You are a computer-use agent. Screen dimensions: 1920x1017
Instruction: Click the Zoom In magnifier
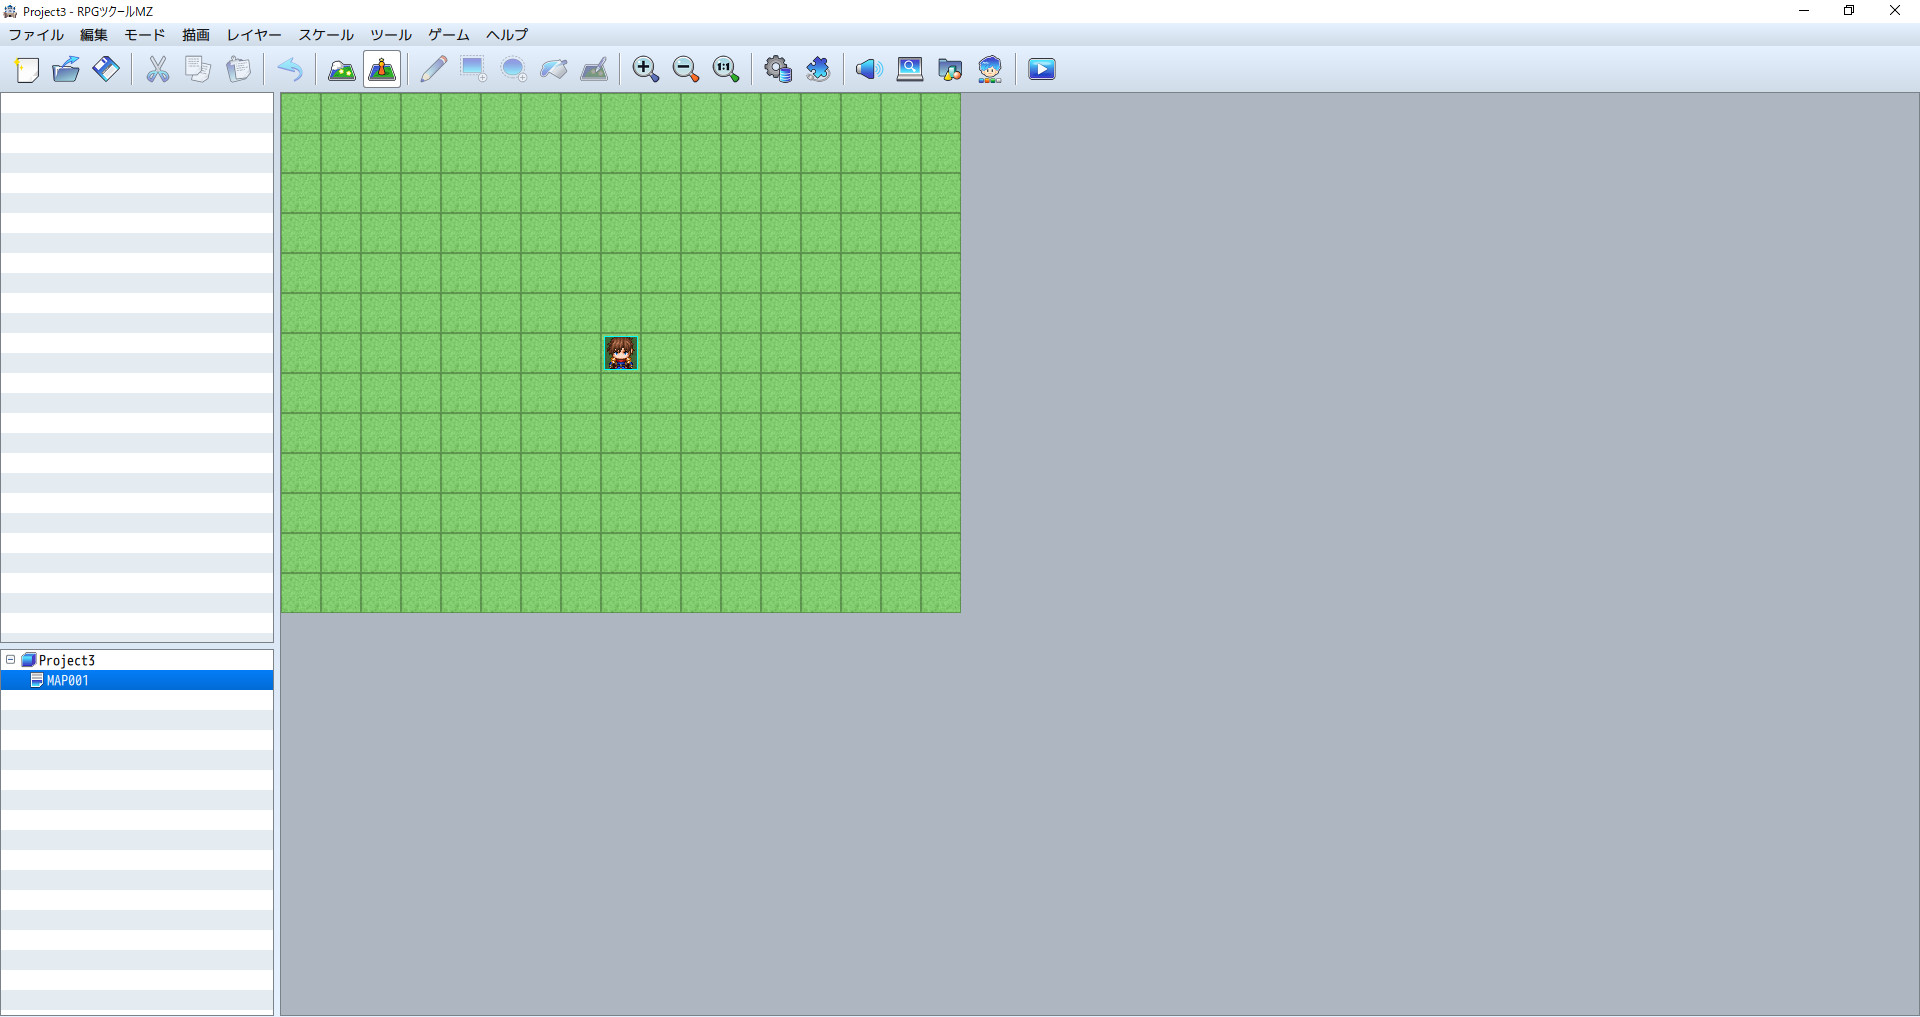(x=645, y=69)
